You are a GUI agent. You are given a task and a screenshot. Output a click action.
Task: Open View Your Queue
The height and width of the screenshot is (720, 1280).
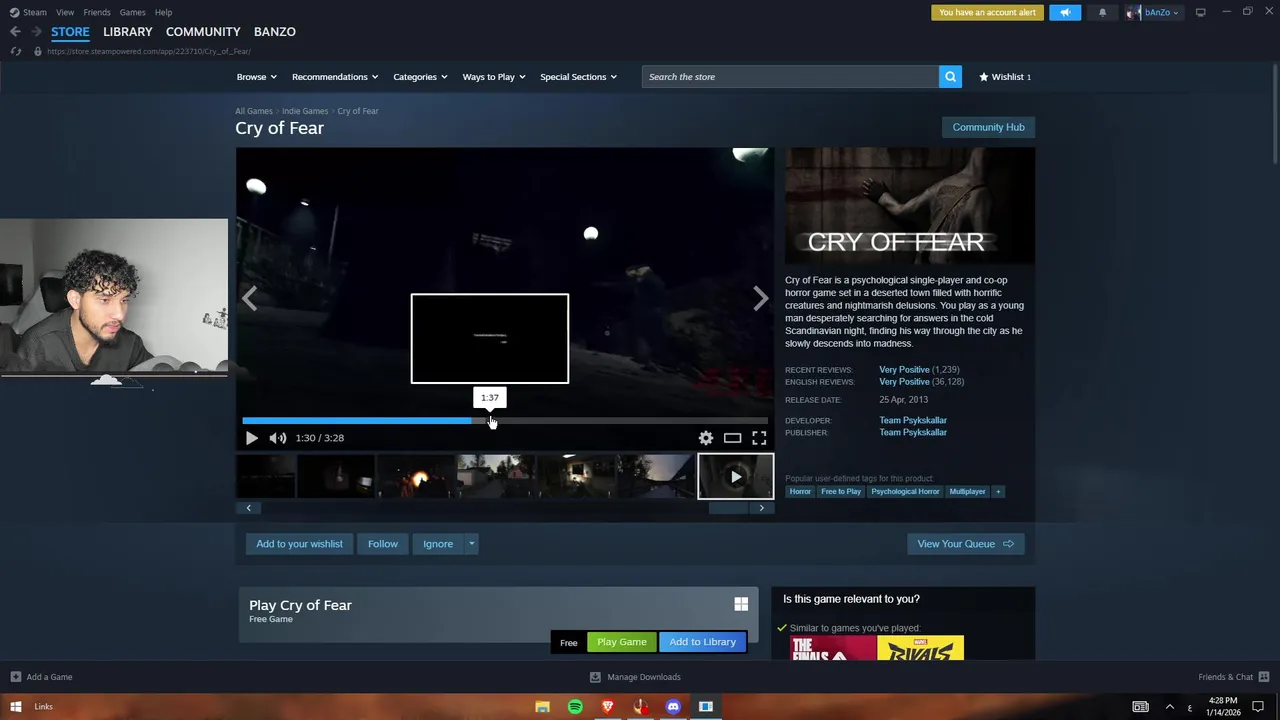coord(965,544)
